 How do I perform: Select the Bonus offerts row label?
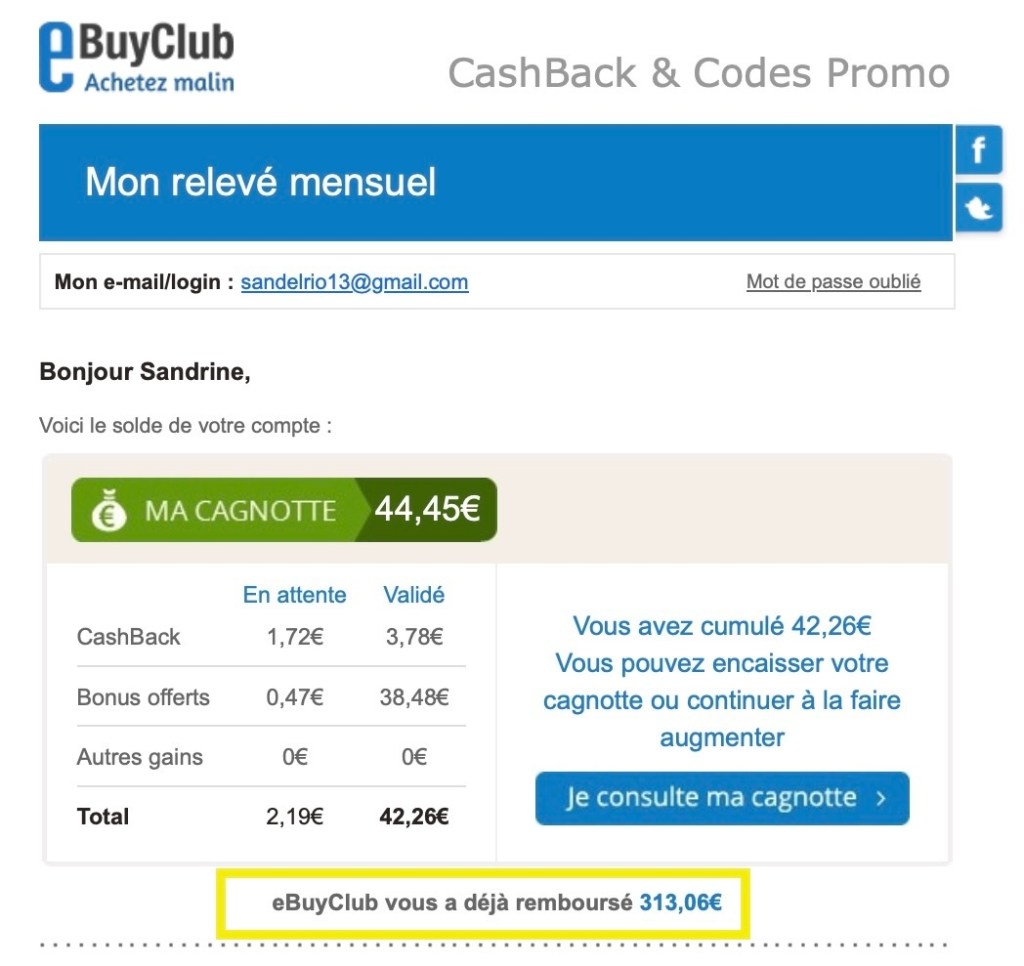(x=143, y=697)
